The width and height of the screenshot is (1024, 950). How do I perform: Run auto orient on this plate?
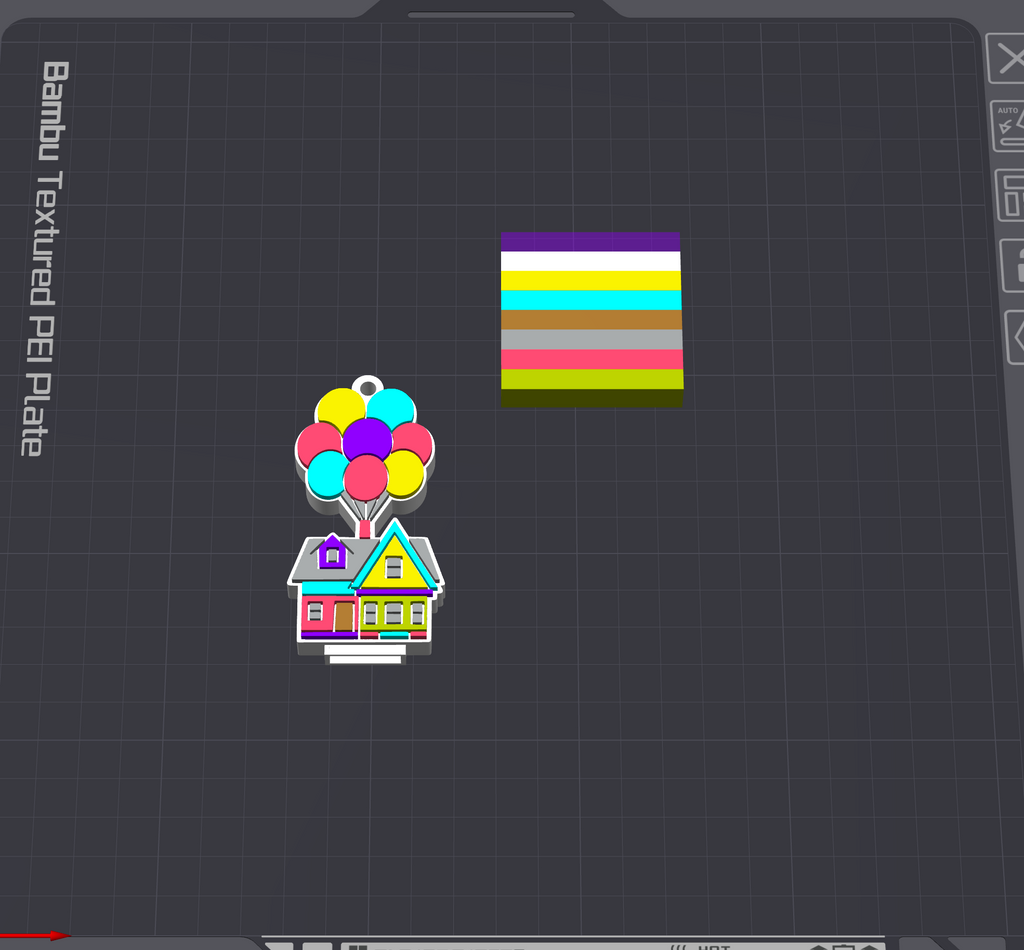coord(1008,126)
